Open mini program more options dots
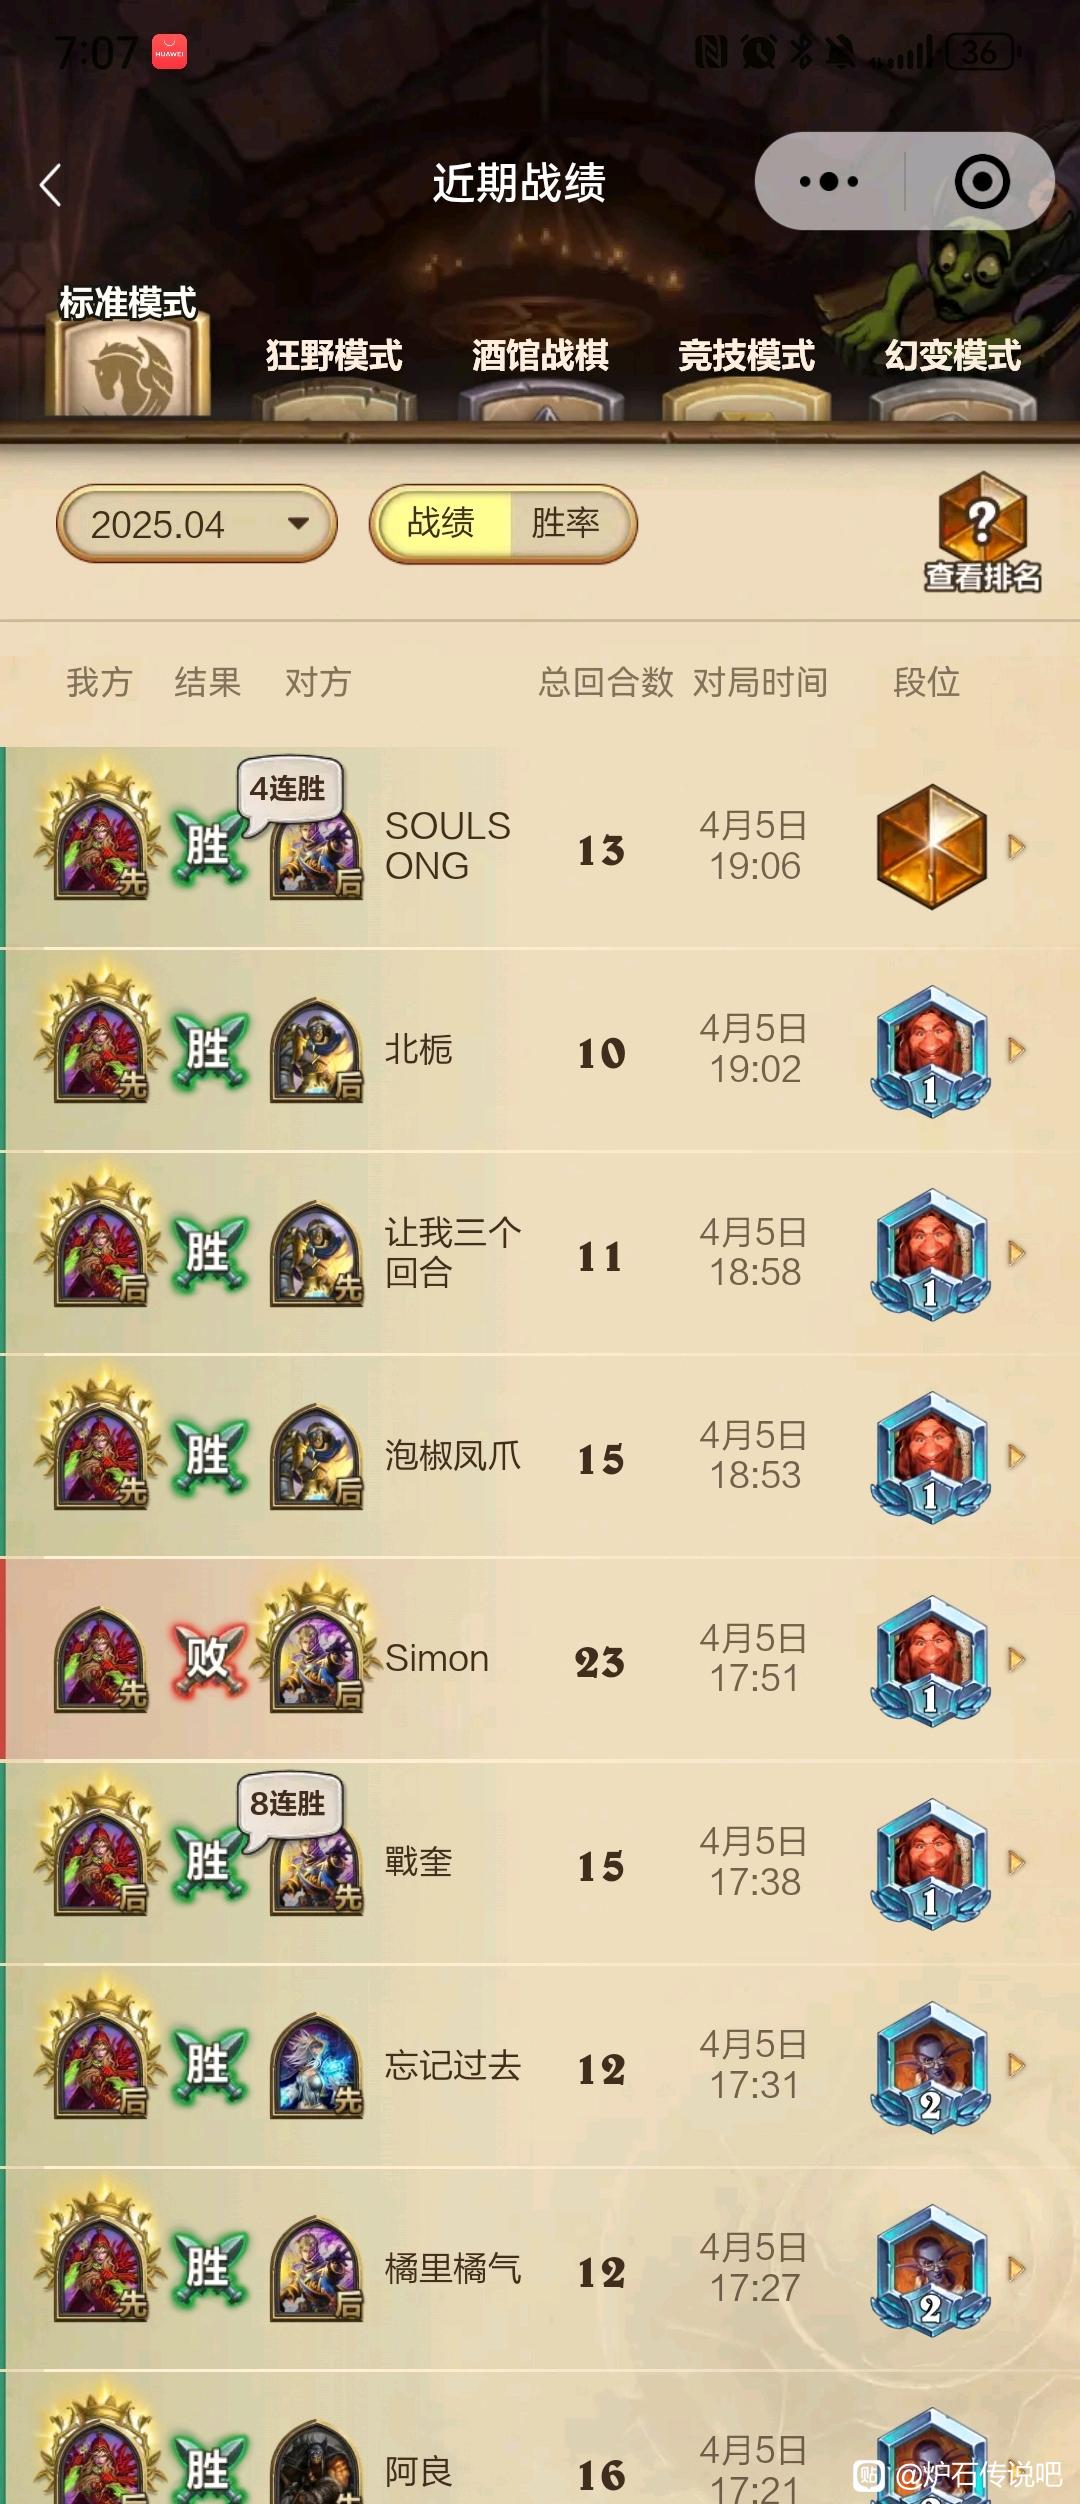This screenshot has height=2504, width=1080. (829, 182)
